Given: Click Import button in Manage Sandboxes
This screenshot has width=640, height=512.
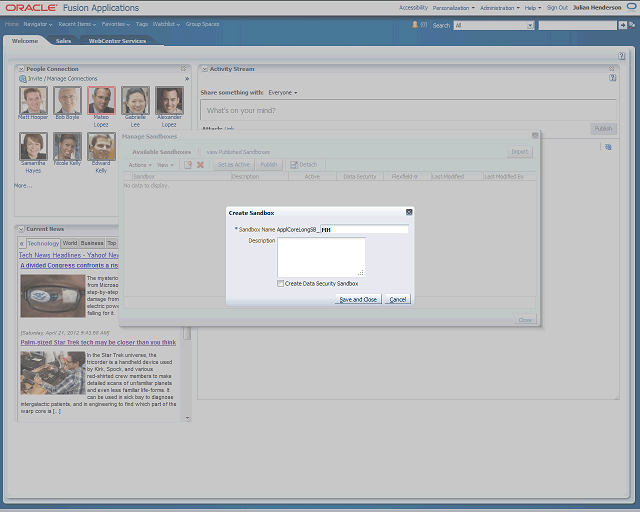Looking at the screenshot, I should [520, 151].
